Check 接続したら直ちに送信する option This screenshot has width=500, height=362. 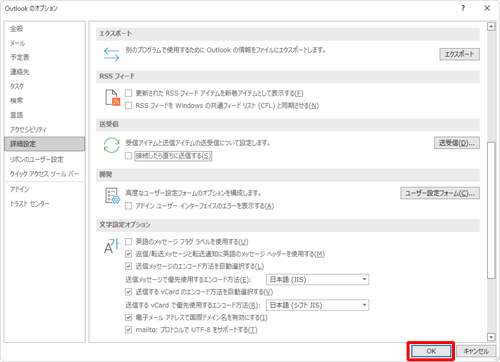(x=128, y=156)
